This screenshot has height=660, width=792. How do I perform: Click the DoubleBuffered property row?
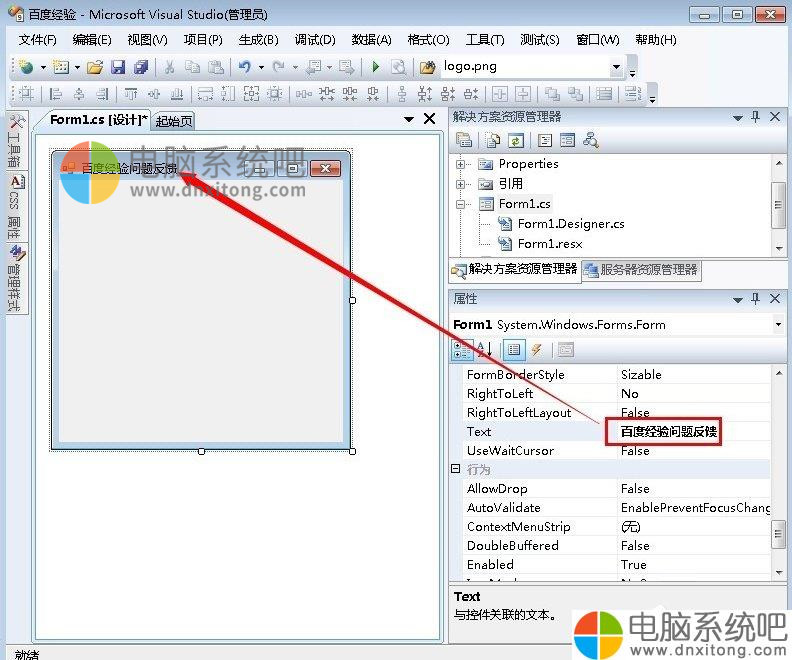click(617, 545)
